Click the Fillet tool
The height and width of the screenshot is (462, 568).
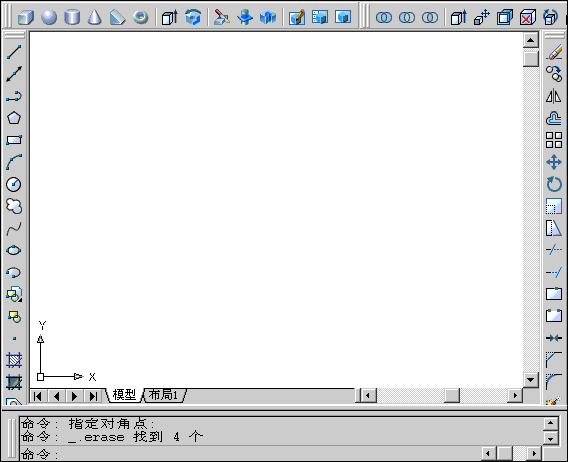pyautogui.click(x=554, y=382)
